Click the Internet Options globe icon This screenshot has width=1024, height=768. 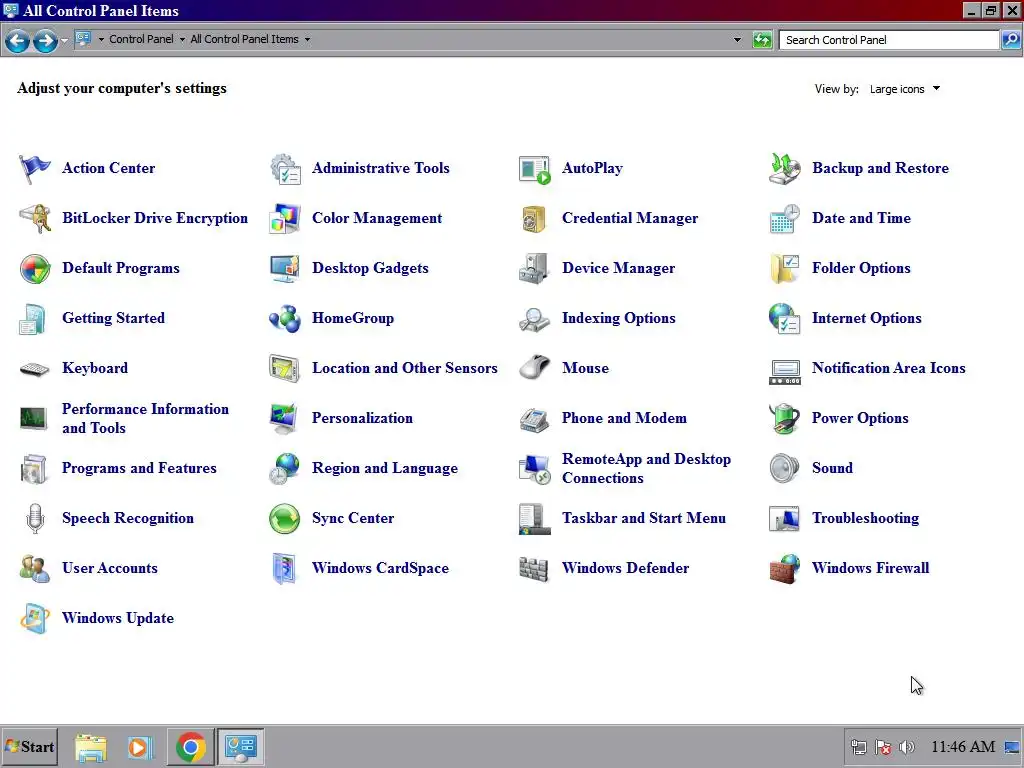tap(784, 319)
